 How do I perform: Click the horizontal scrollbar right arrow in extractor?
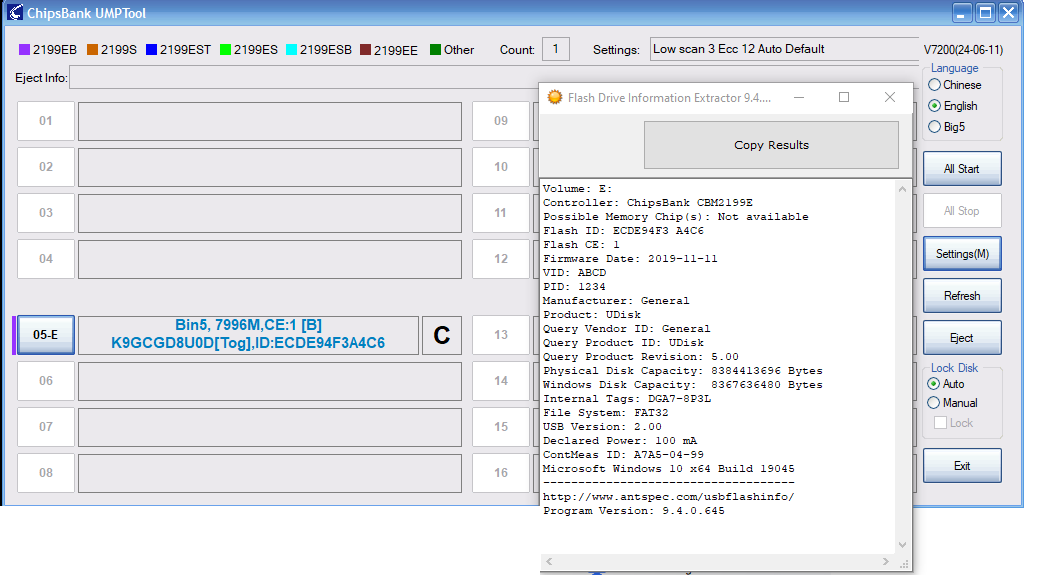pyautogui.click(x=886, y=562)
